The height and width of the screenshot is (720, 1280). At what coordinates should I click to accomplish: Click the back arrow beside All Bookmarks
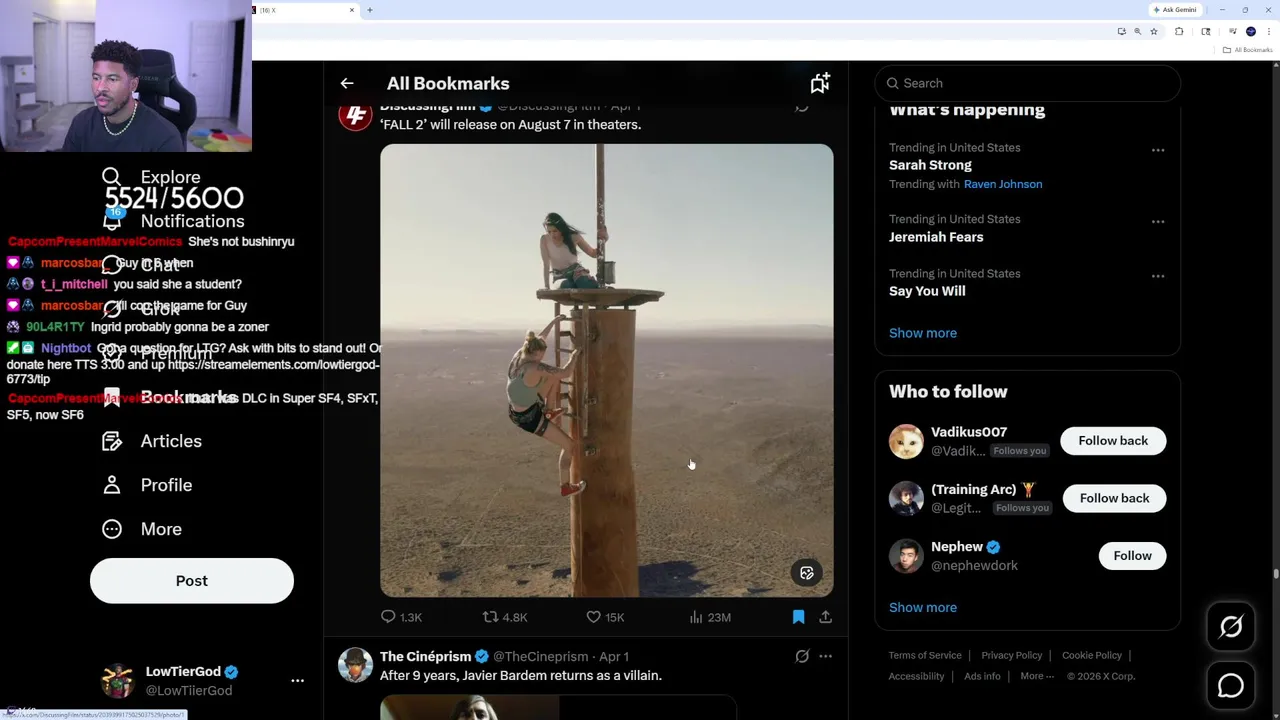point(346,84)
